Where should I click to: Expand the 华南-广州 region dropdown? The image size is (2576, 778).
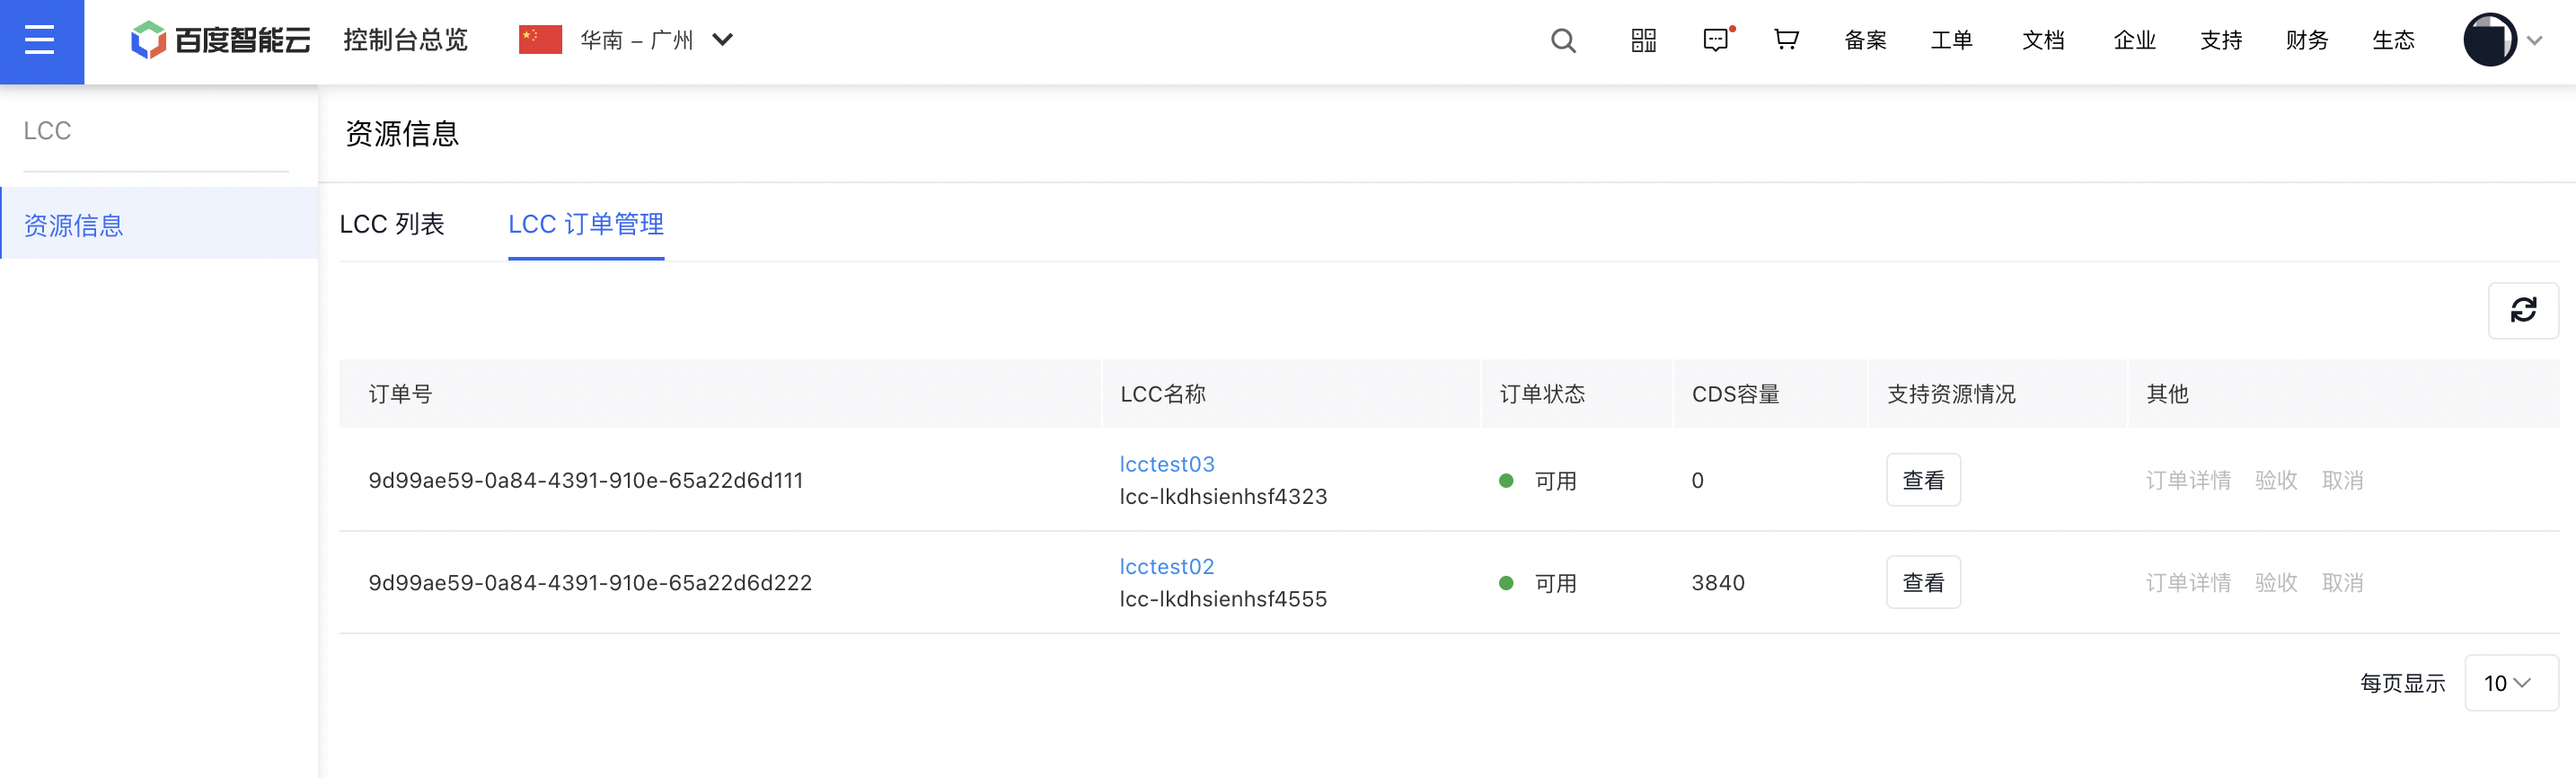(x=723, y=40)
